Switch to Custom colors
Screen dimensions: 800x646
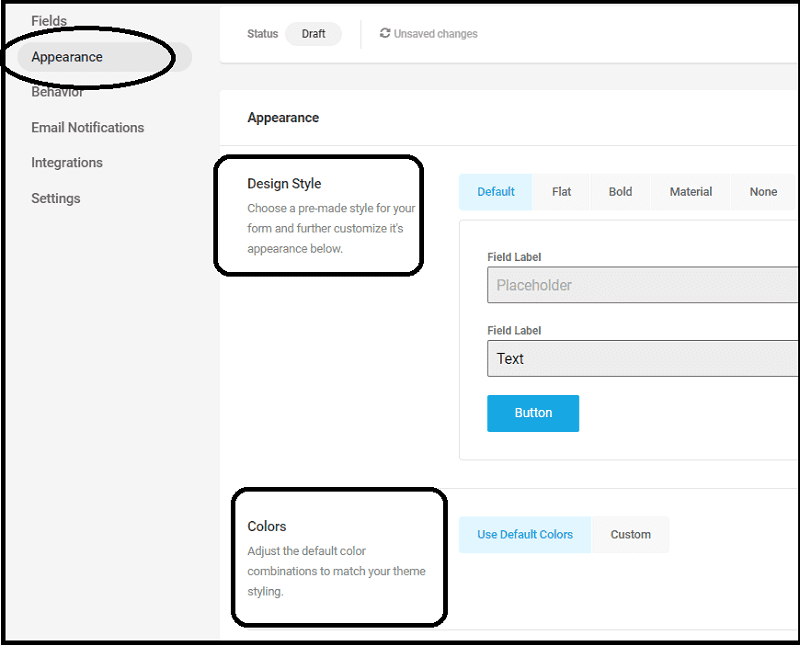629,534
